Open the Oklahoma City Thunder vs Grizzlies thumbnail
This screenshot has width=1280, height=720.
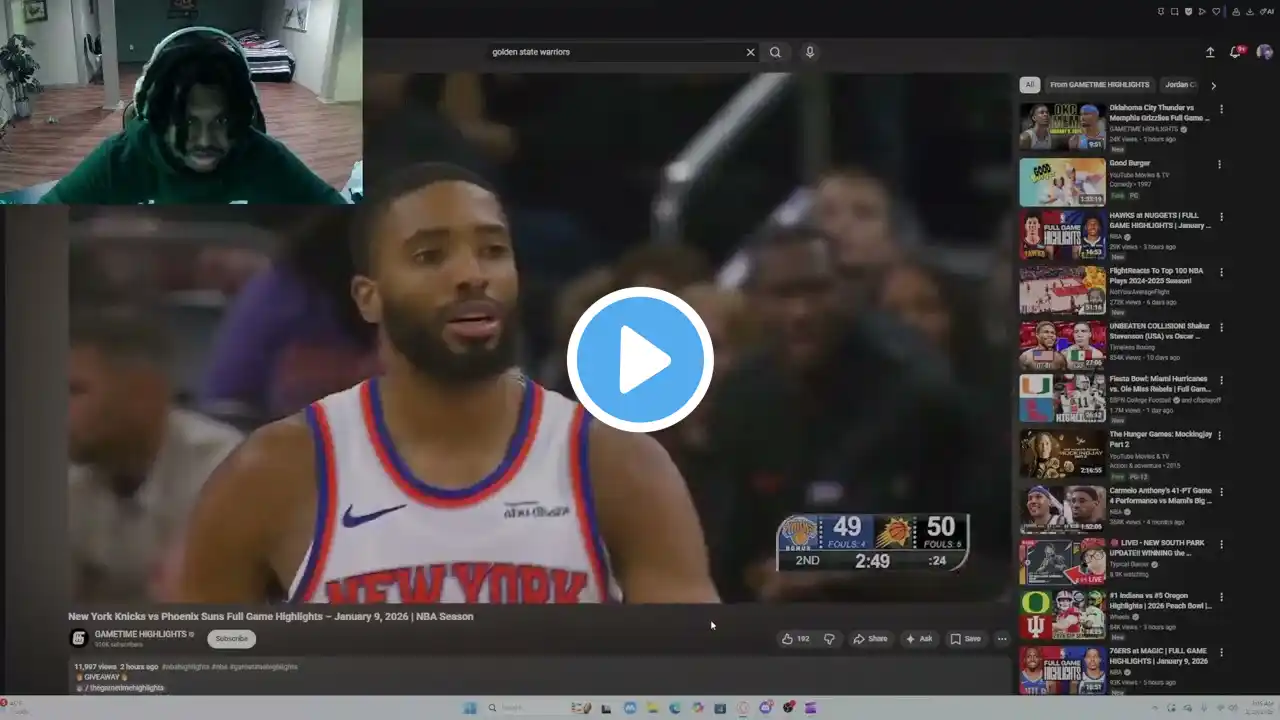[x=1062, y=127]
